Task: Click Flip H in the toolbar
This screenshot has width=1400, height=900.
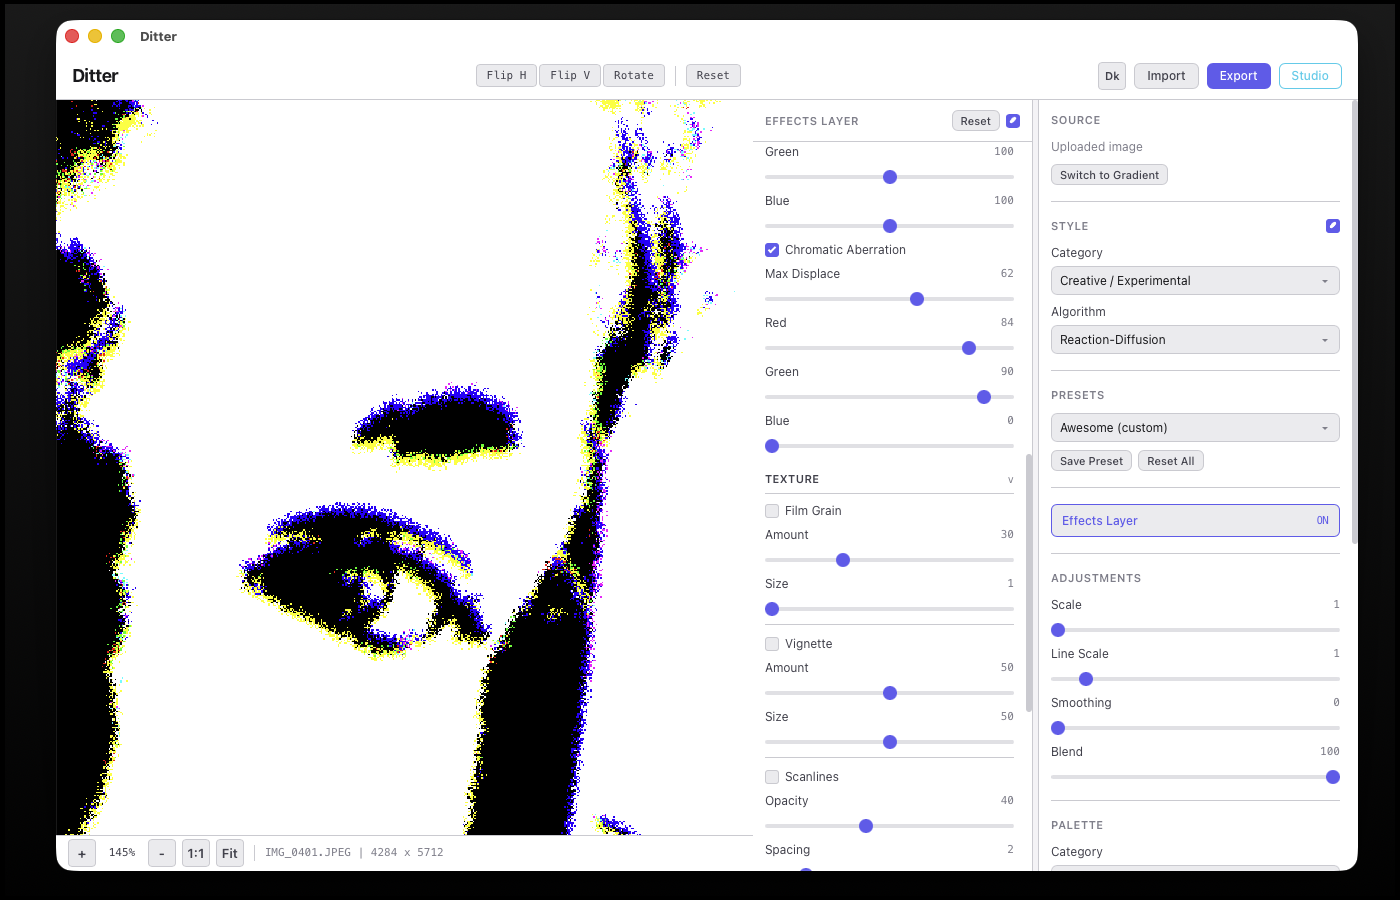Action: [x=506, y=76]
